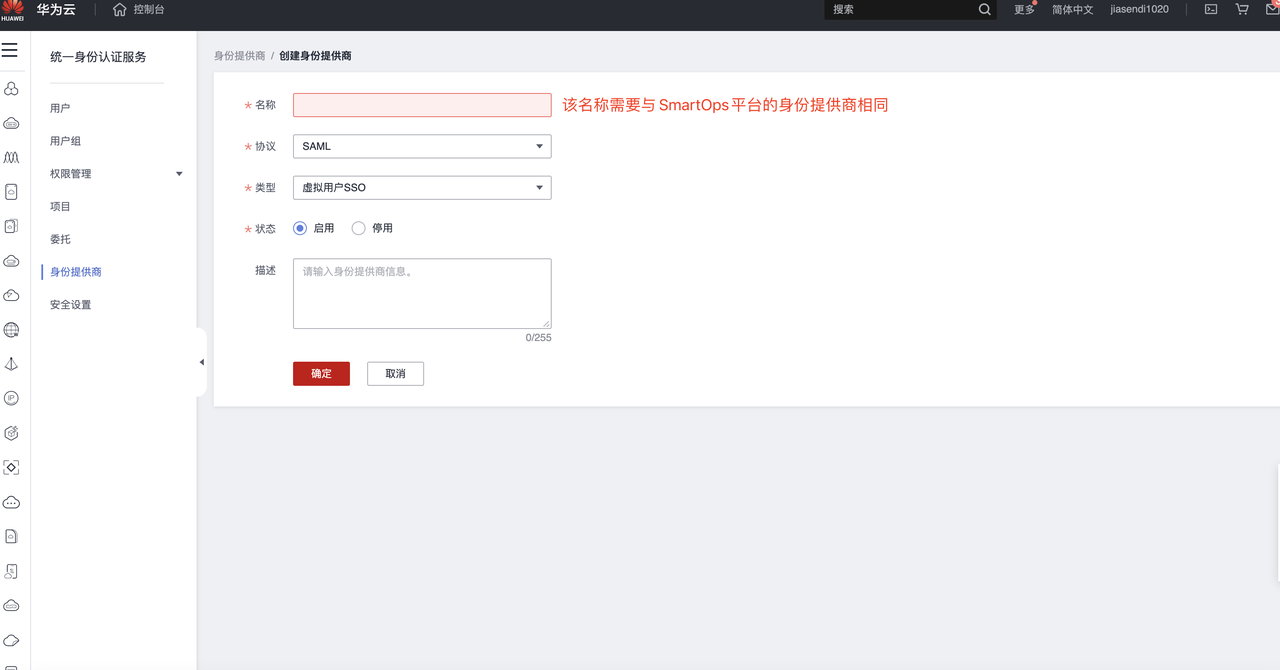This screenshot has width=1280, height=670.
Task: Click the circled IP sidebar icon
Action: coord(11,398)
